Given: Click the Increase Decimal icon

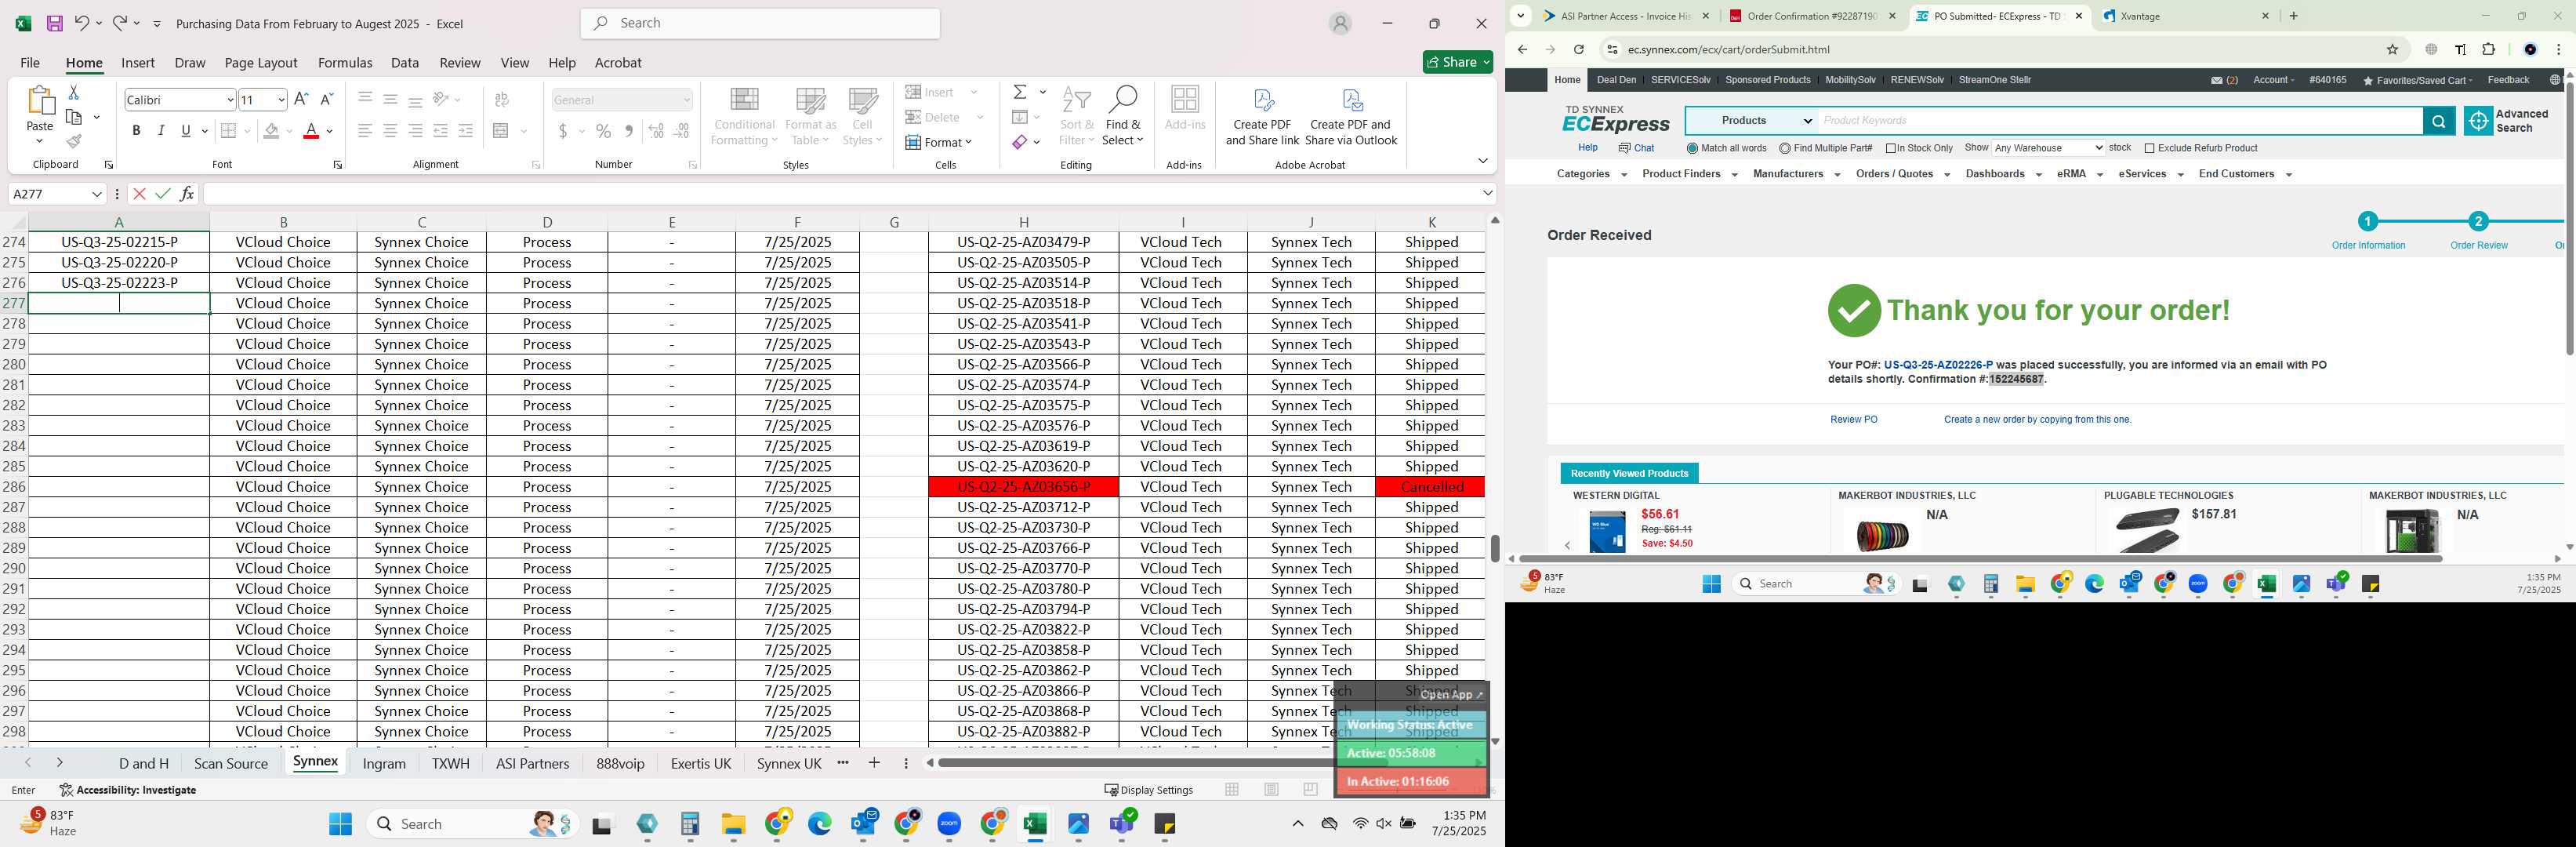Looking at the screenshot, I should (656, 131).
